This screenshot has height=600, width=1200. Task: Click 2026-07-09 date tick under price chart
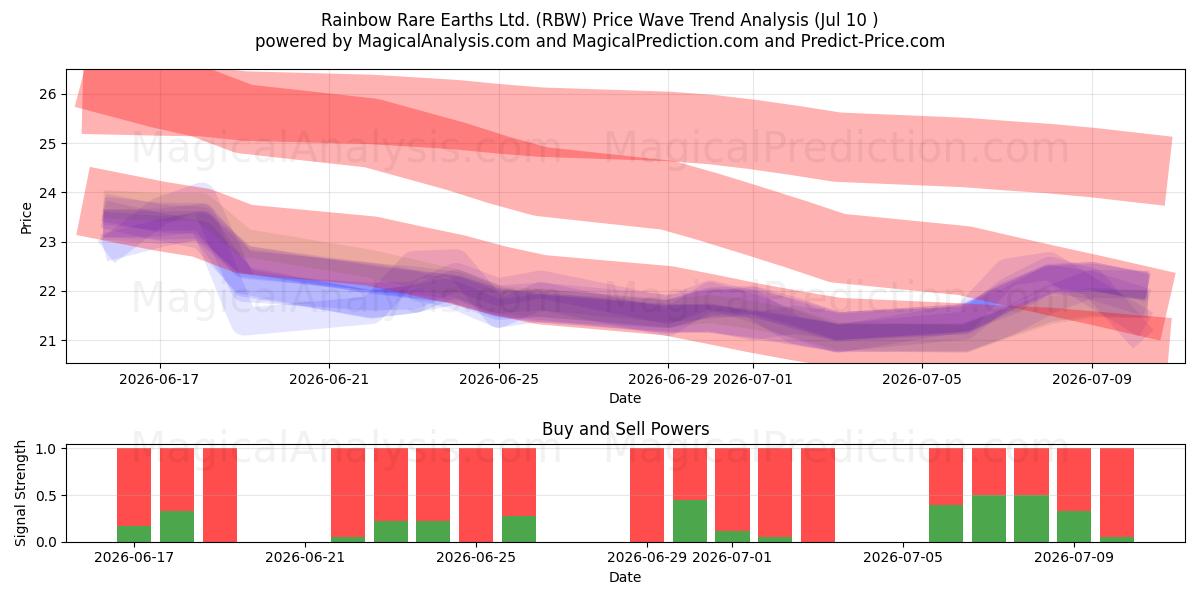coord(1091,379)
